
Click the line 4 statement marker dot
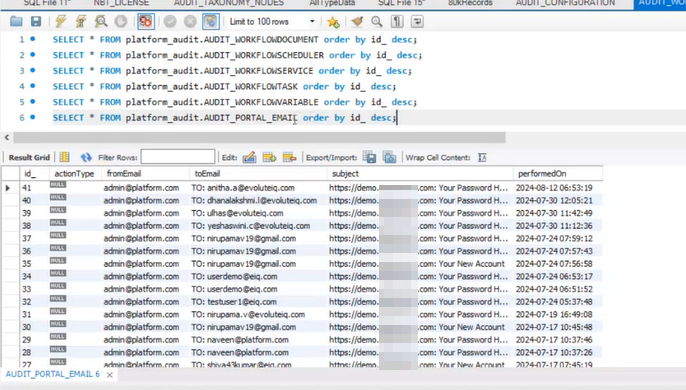pyautogui.click(x=33, y=86)
